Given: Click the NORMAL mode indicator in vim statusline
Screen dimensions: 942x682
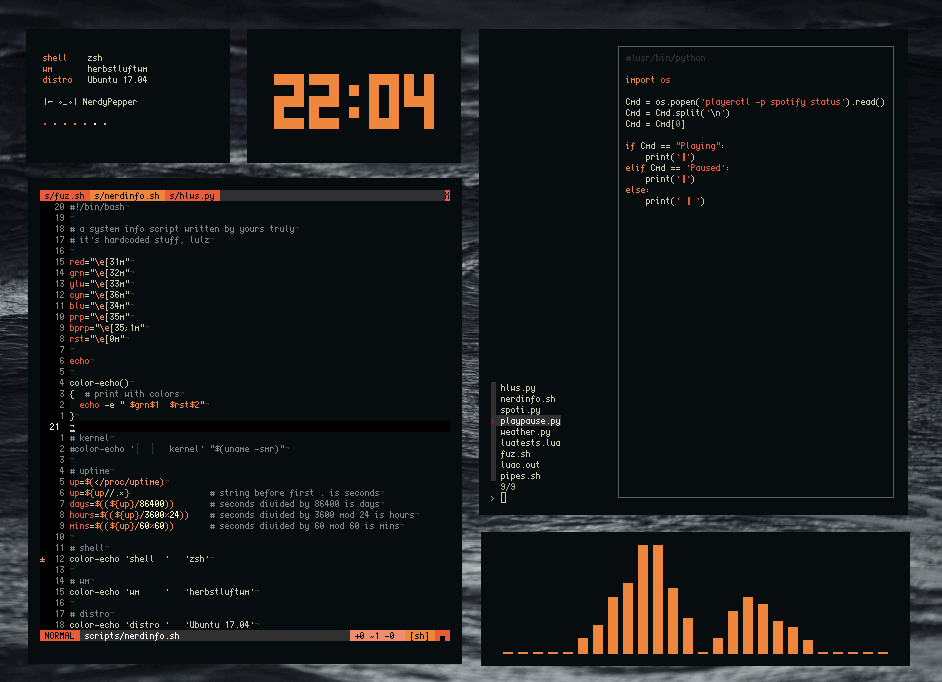Looking at the screenshot, I should (59, 636).
